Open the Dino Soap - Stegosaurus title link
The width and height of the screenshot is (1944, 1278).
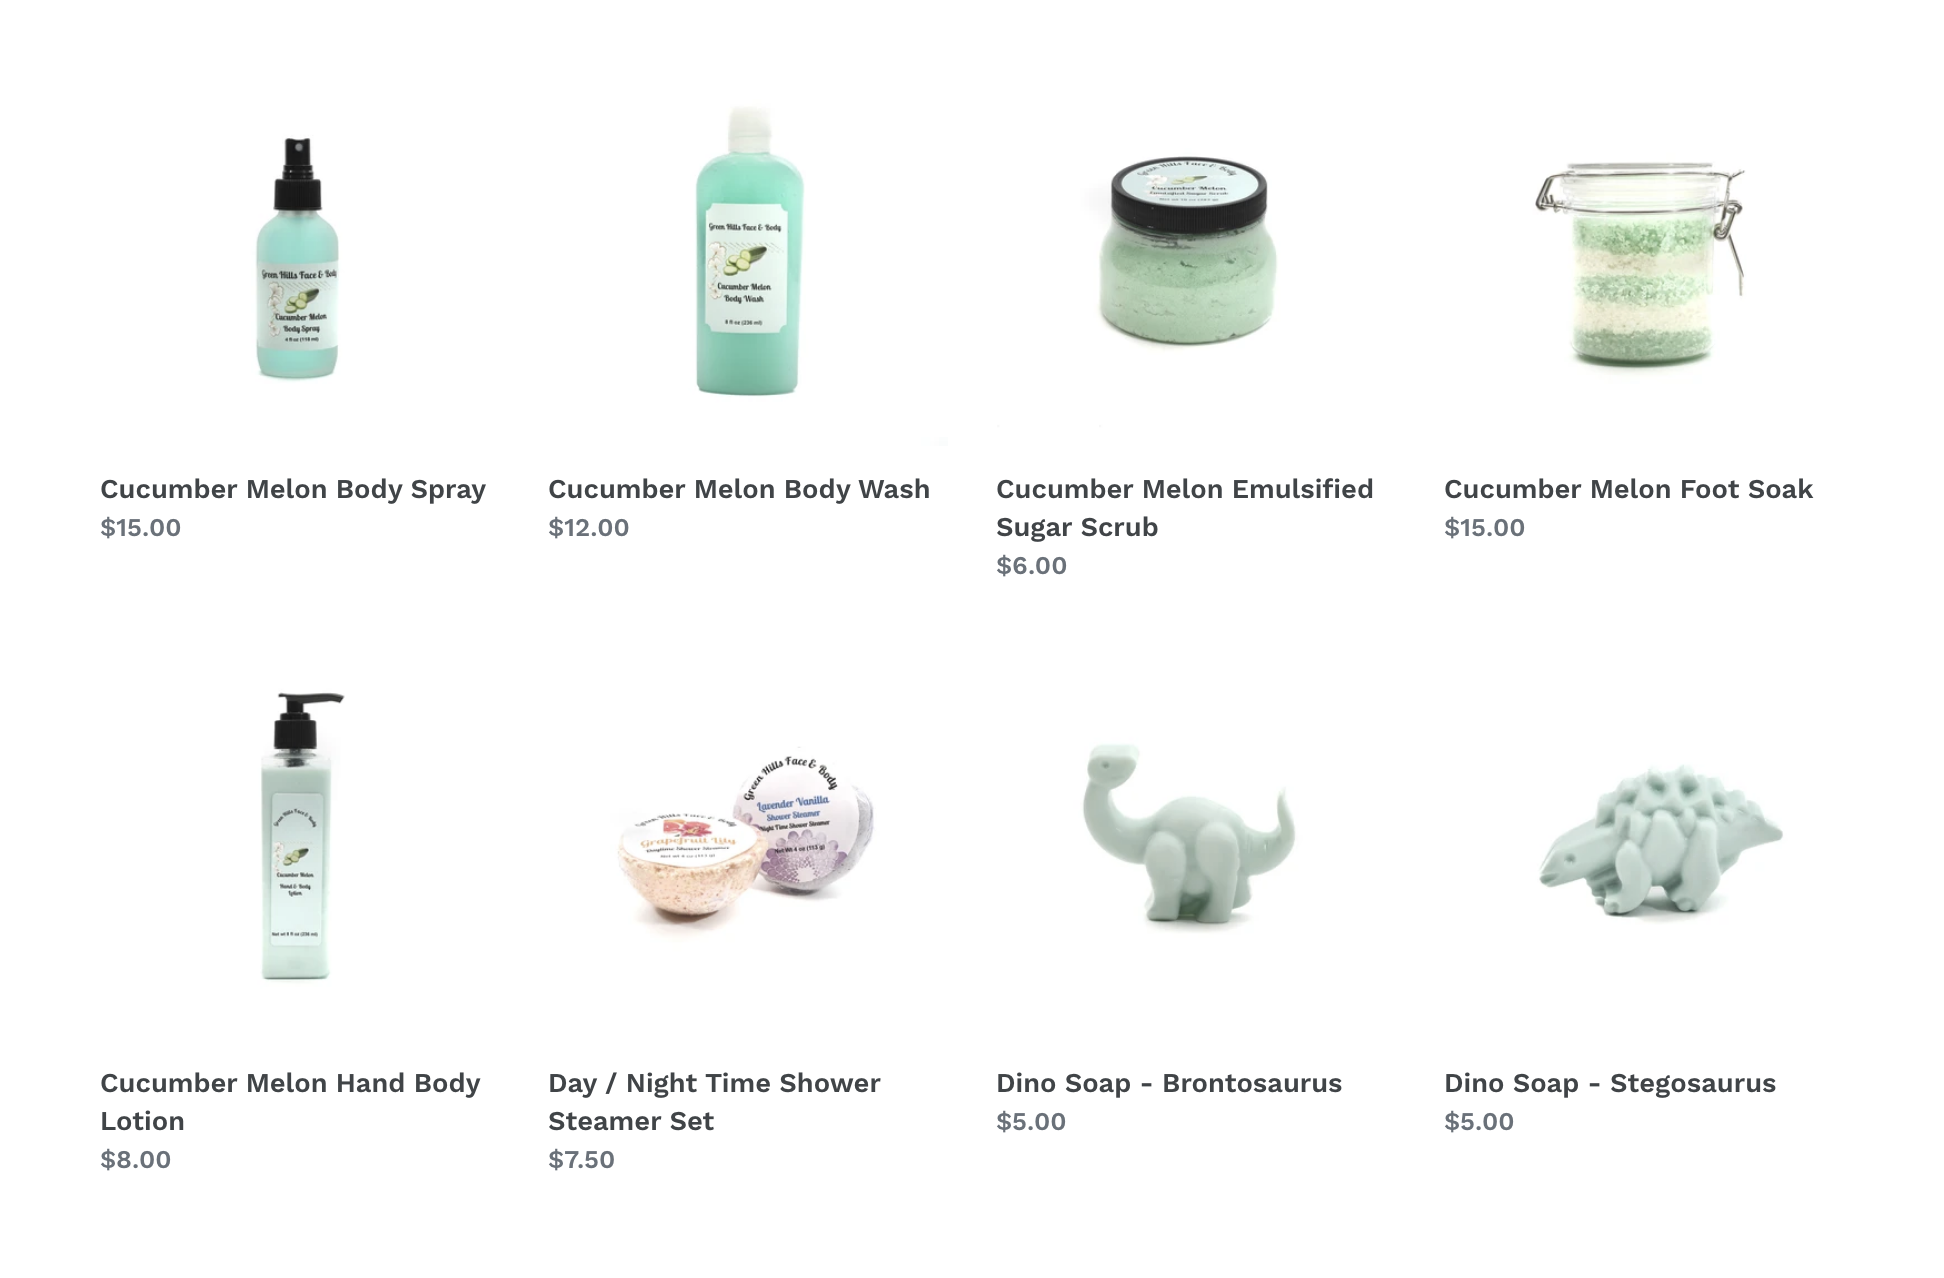[1610, 1083]
